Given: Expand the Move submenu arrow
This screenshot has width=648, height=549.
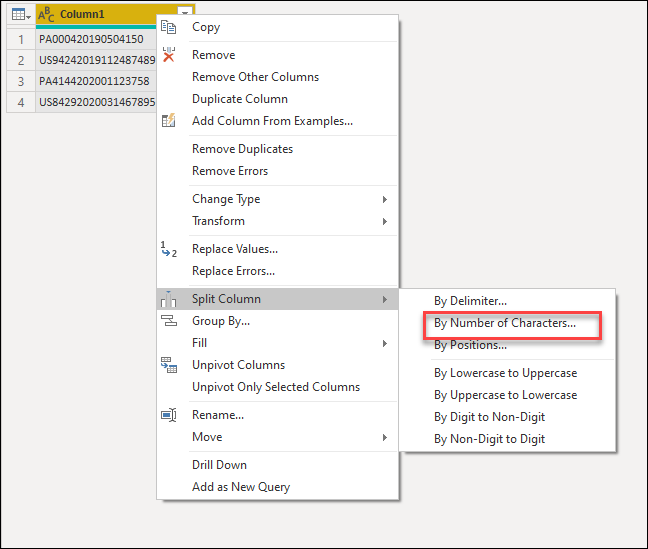Looking at the screenshot, I should click(x=385, y=437).
